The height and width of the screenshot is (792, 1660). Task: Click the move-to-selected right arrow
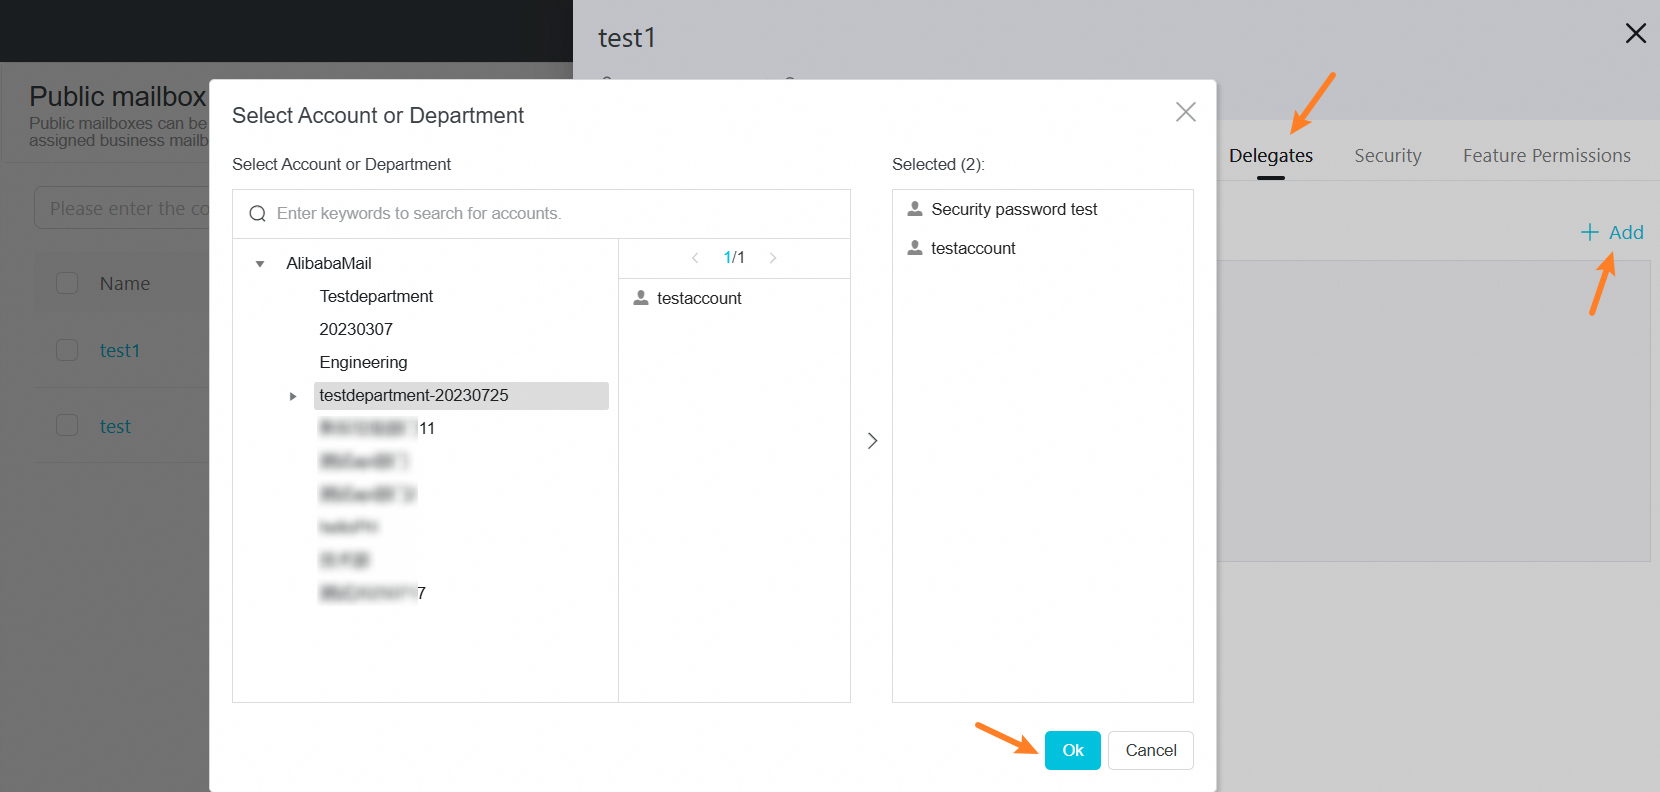point(872,441)
